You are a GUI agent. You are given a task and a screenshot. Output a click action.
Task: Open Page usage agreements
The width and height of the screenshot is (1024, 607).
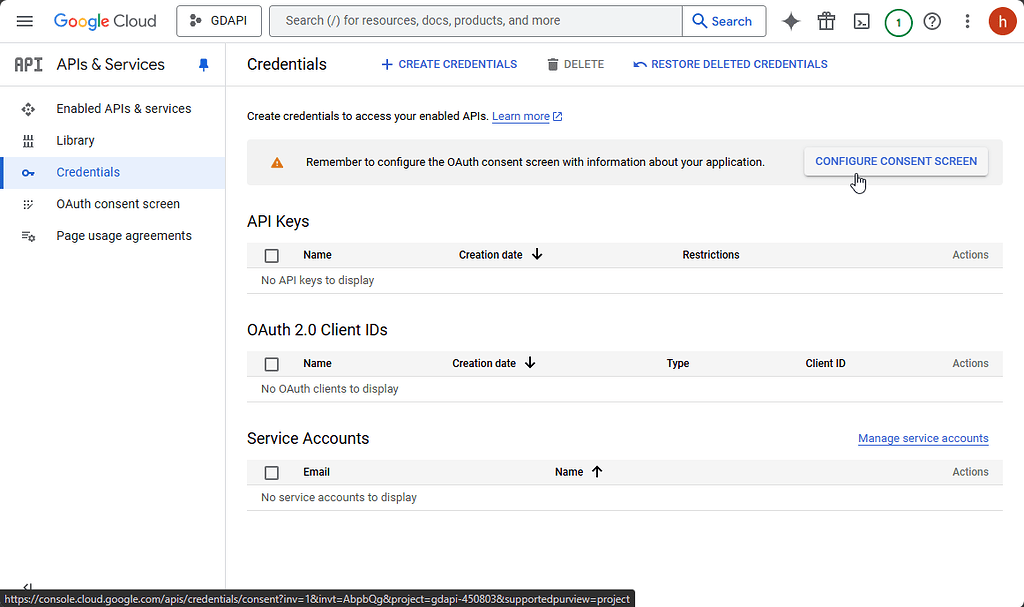113,236
